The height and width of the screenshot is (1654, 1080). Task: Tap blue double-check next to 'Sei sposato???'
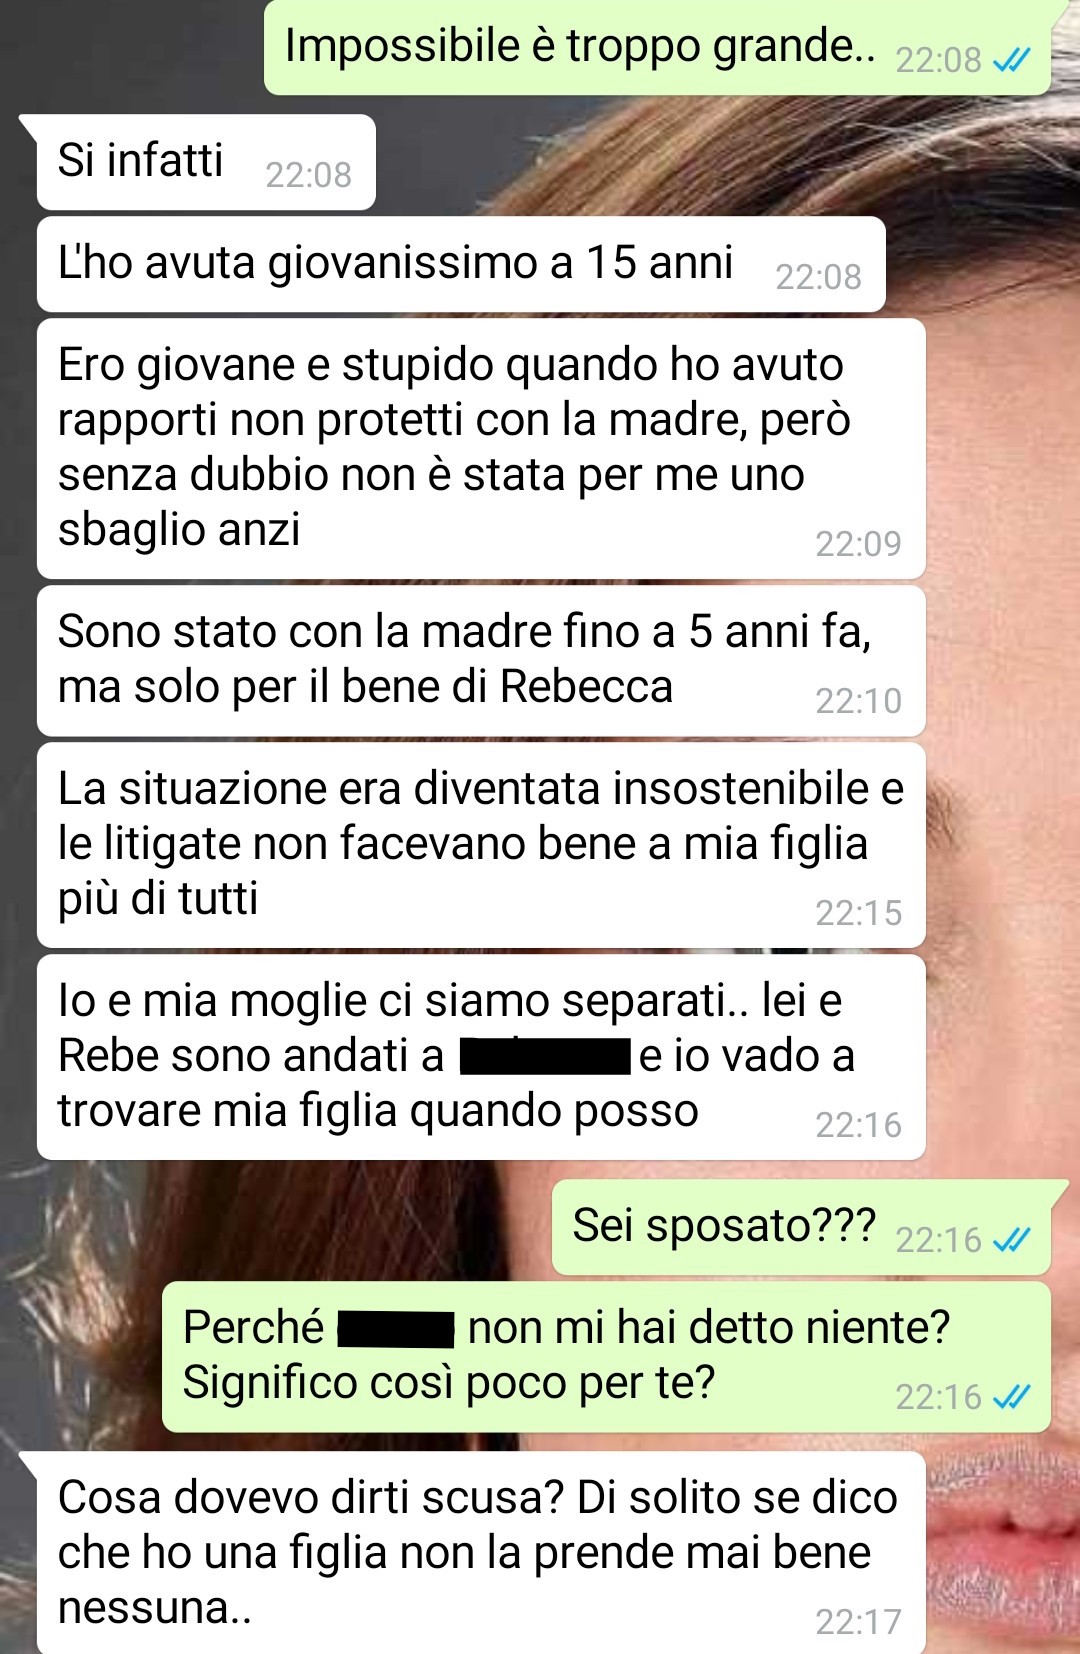(1011, 1240)
